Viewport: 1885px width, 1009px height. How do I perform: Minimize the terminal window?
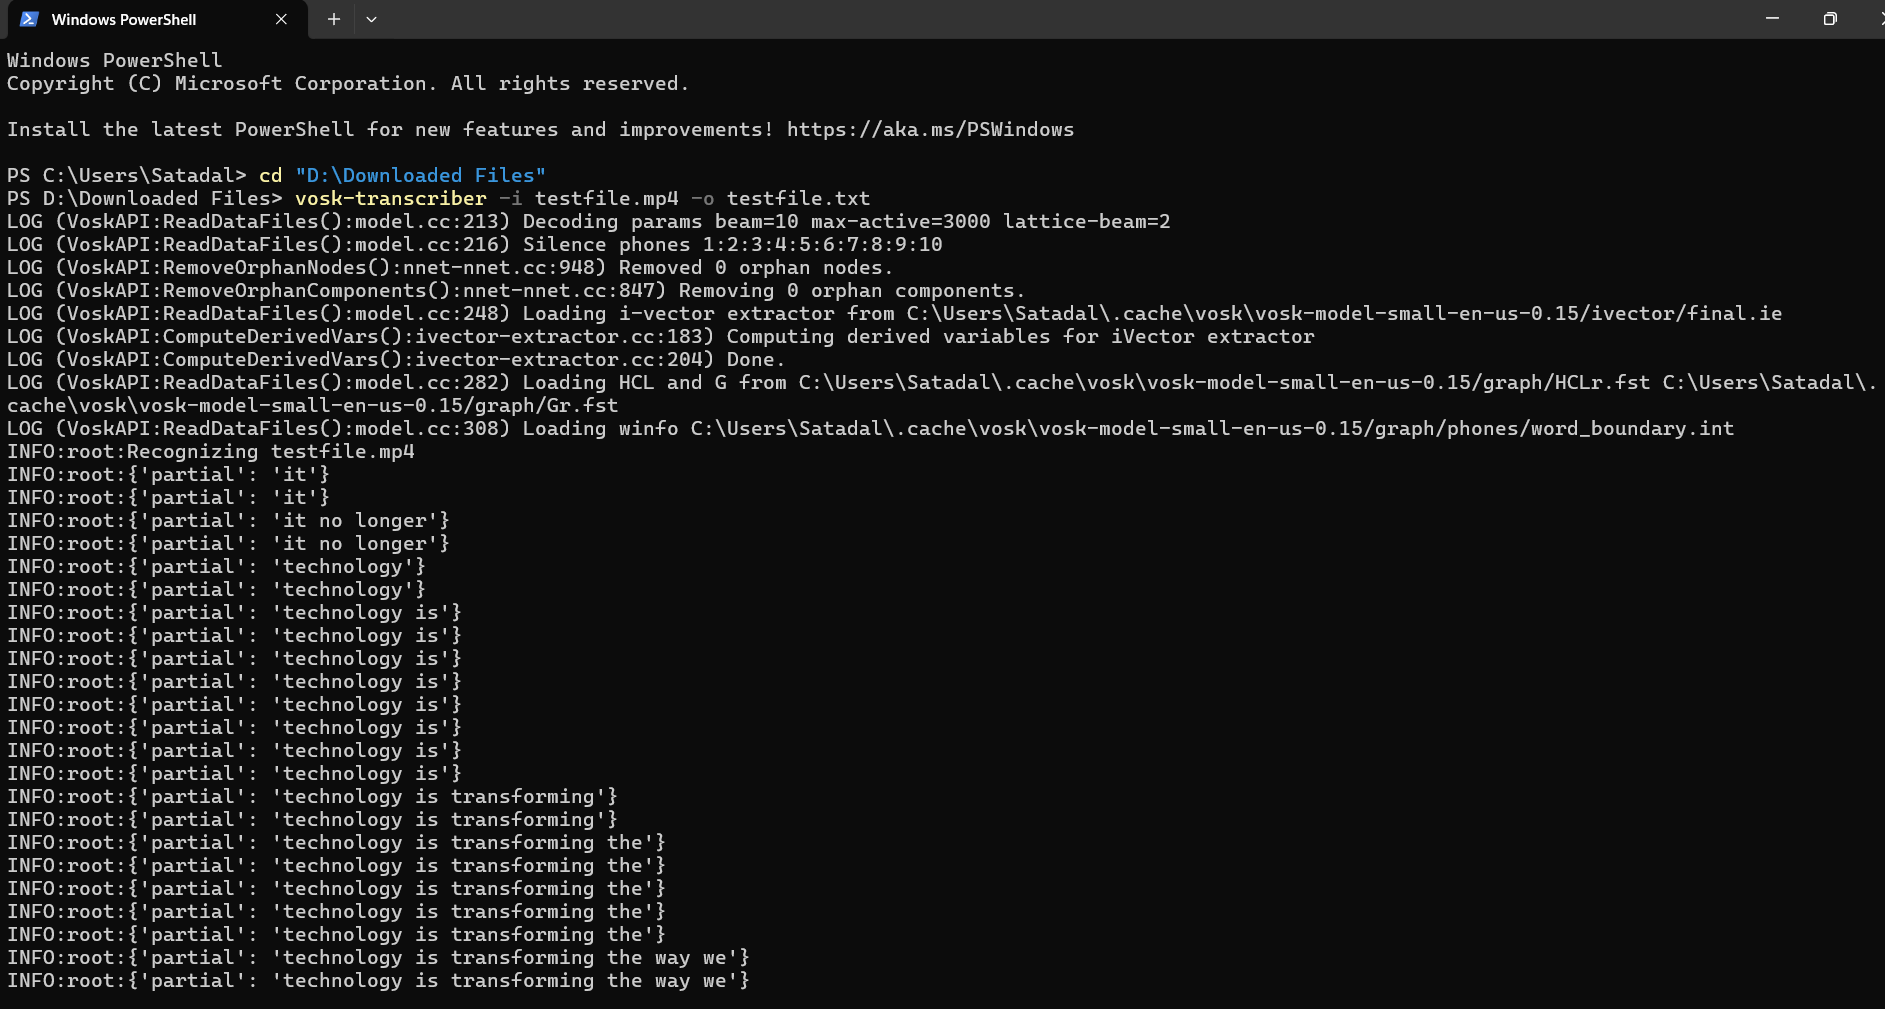coord(1772,18)
